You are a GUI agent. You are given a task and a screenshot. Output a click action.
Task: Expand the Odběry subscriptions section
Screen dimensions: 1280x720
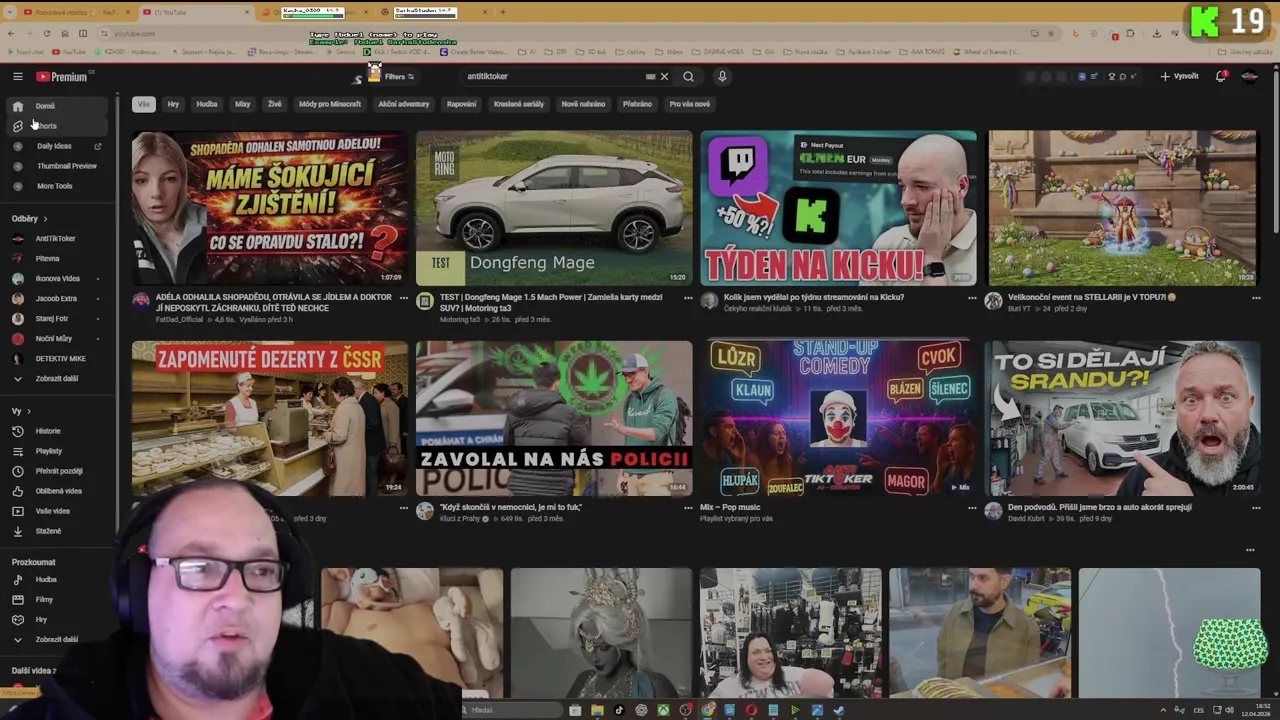(x=30, y=218)
